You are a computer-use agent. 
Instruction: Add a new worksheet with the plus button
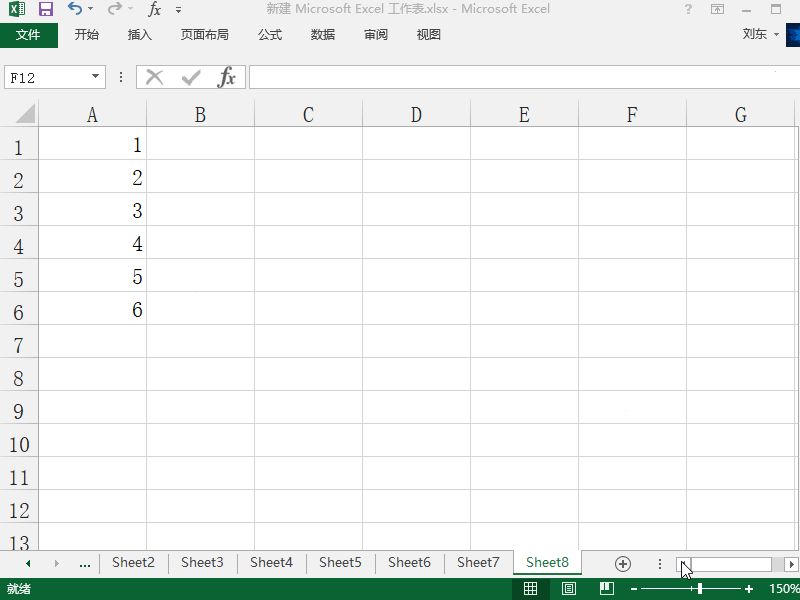point(622,563)
